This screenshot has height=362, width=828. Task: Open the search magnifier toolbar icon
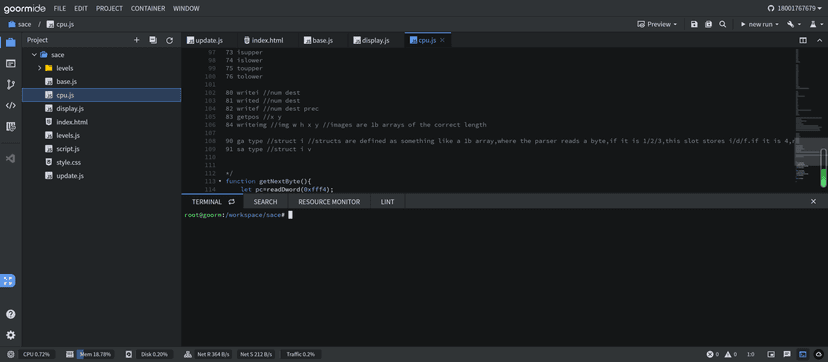722,24
